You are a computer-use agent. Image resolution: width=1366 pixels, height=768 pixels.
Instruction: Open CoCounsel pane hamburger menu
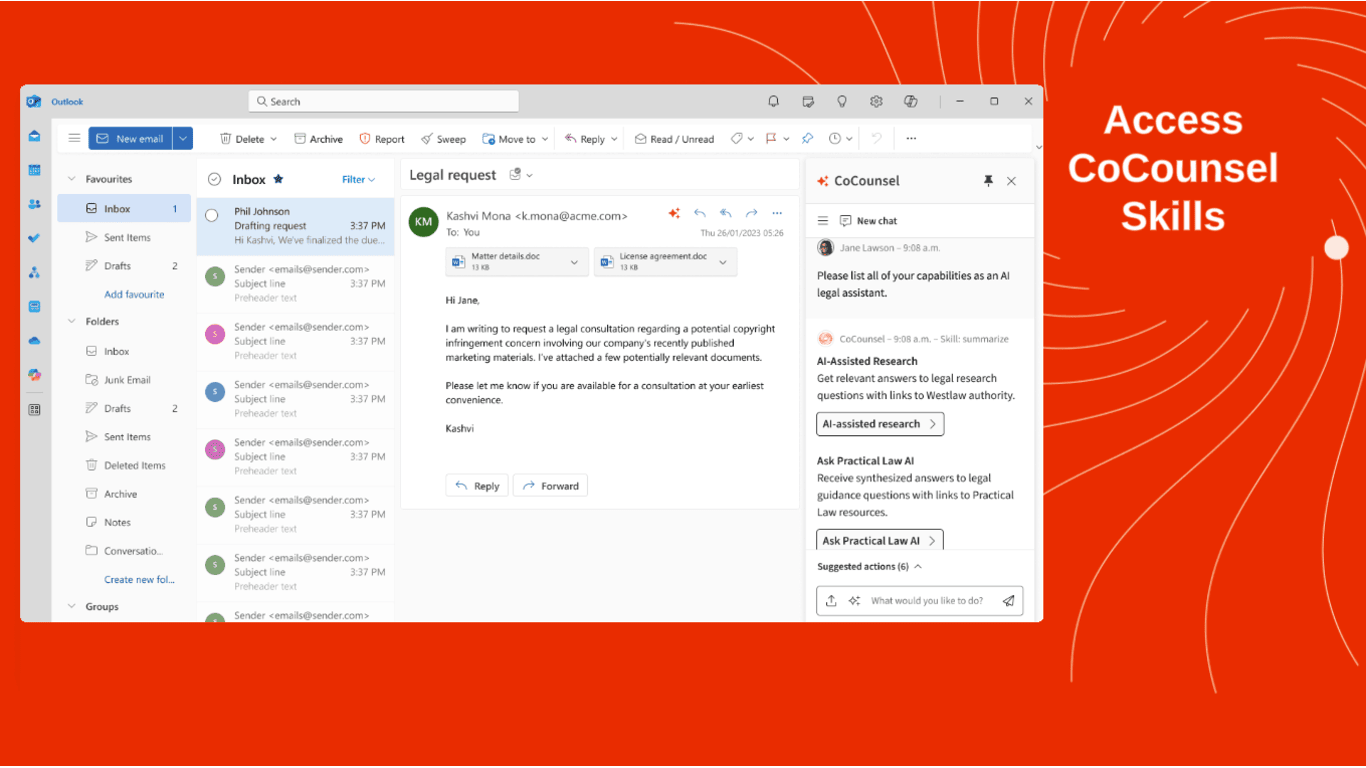(x=823, y=221)
